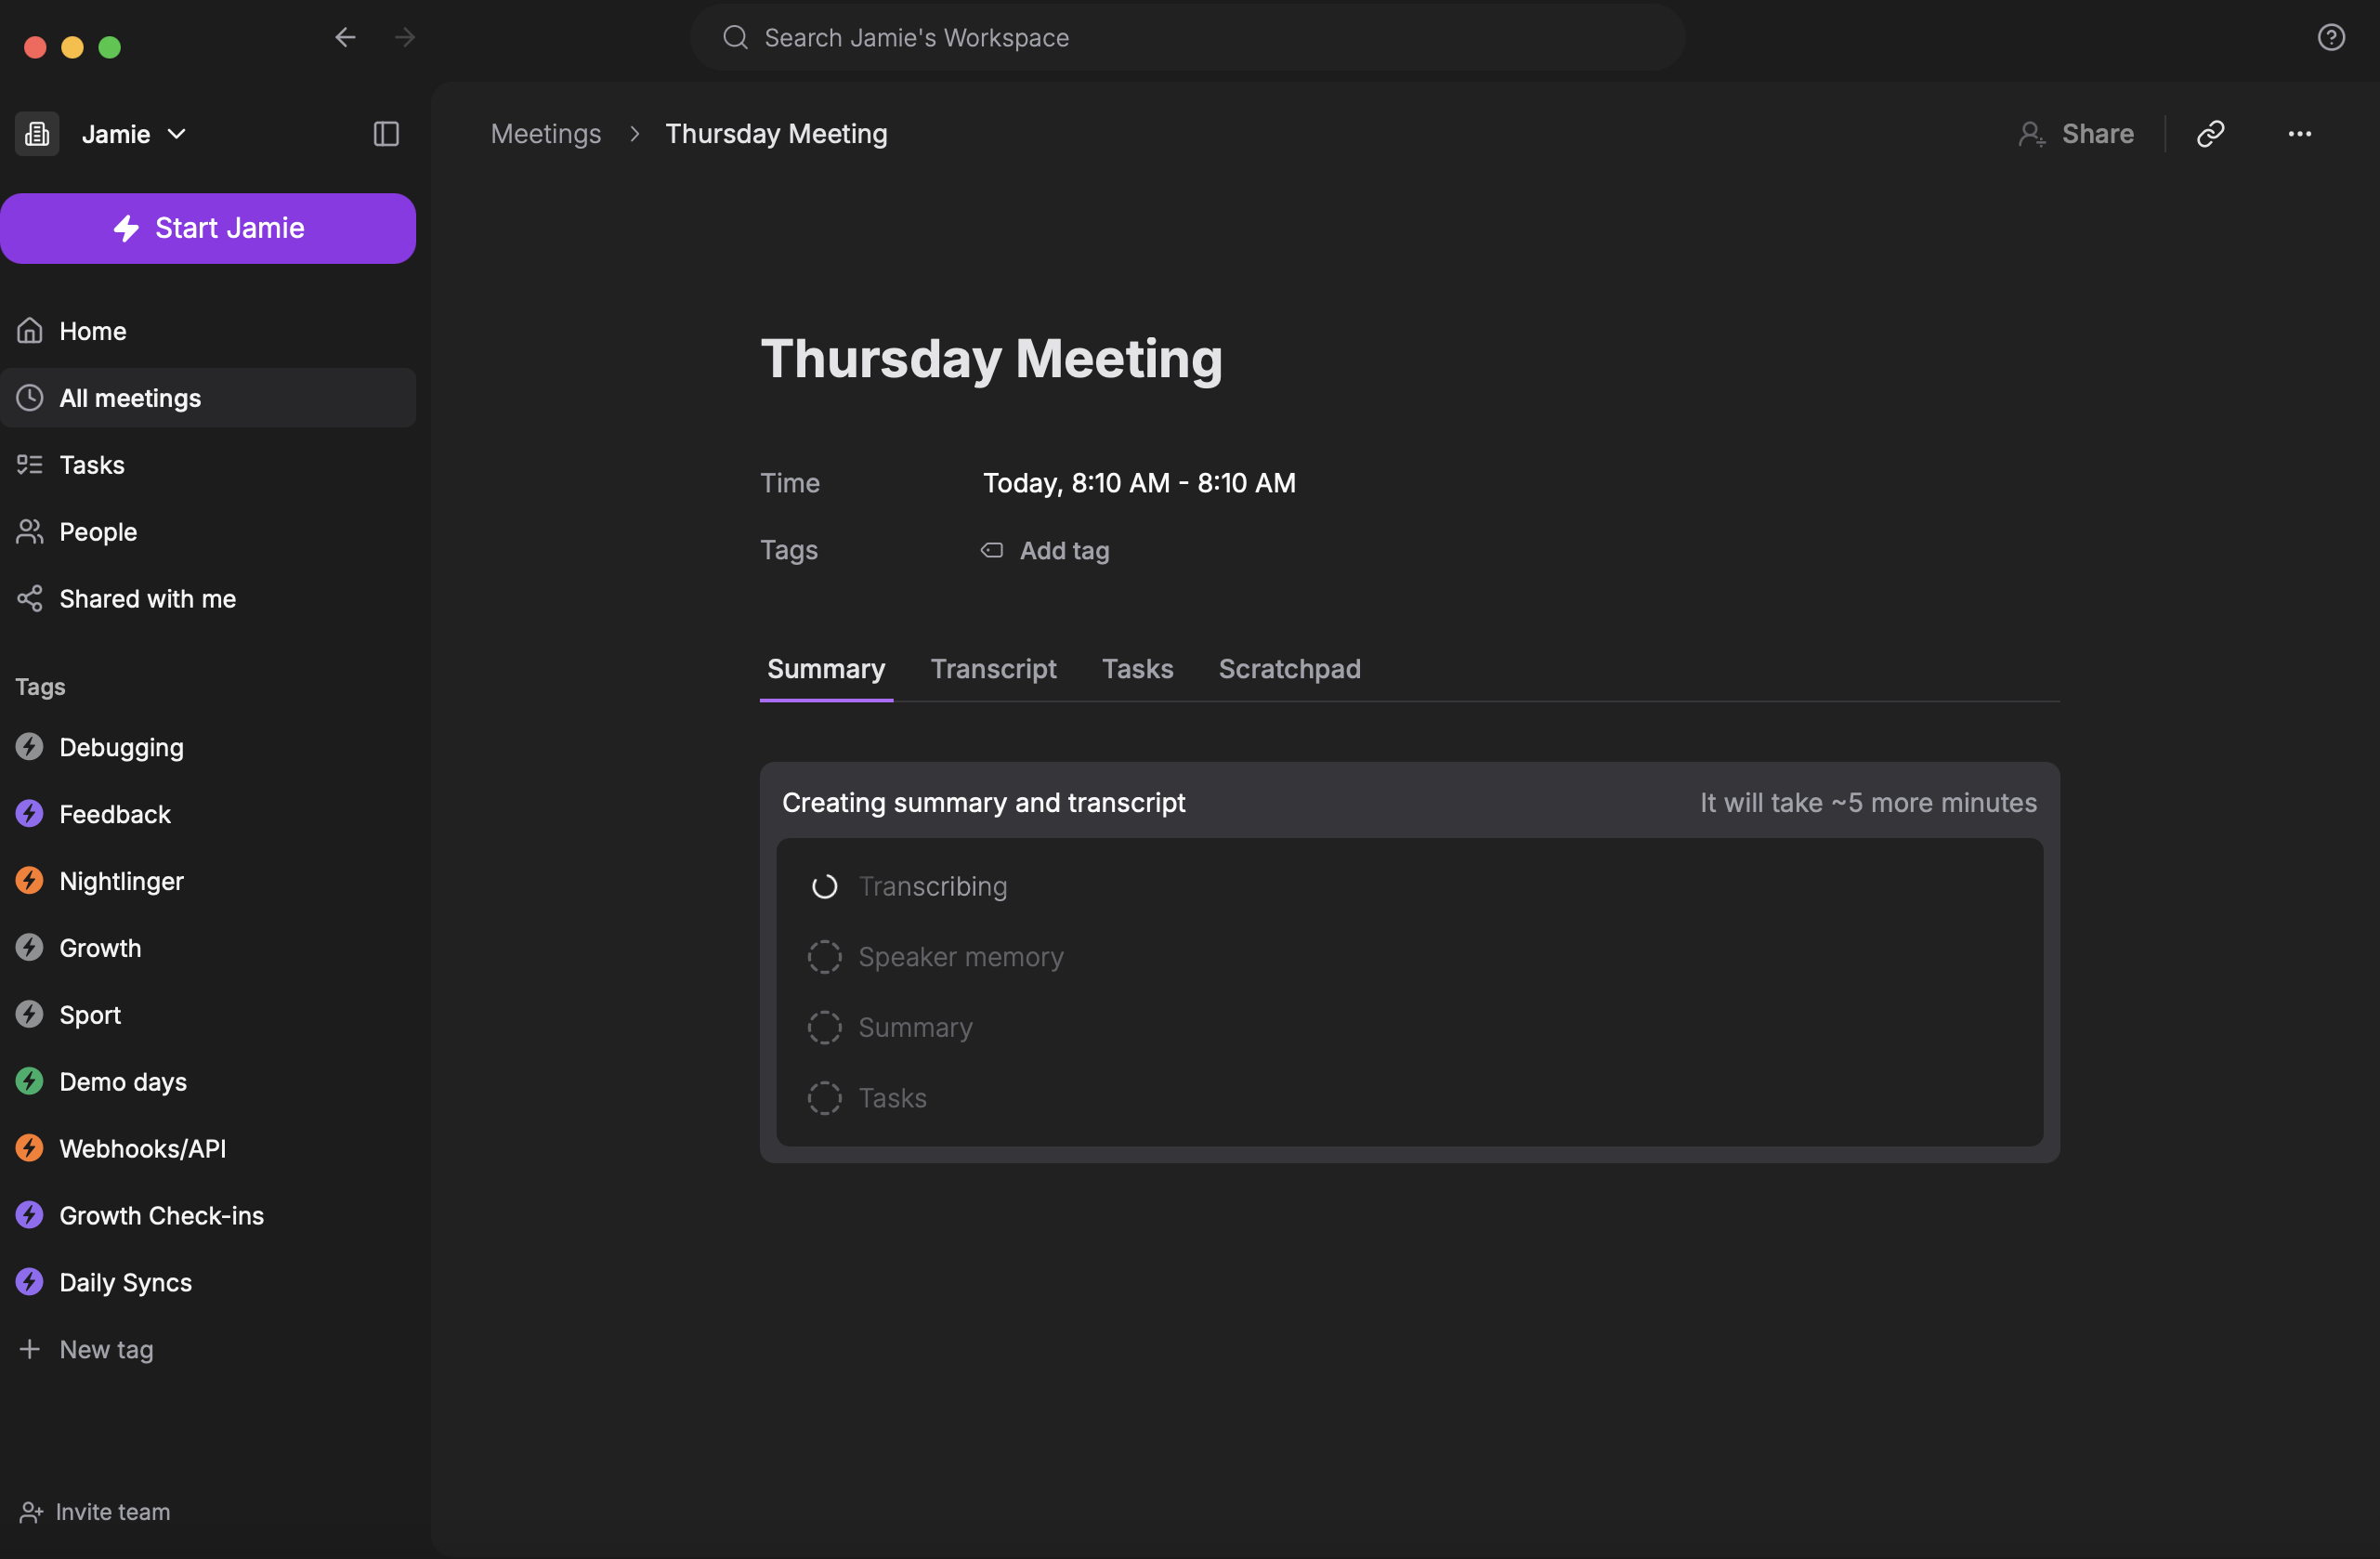This screenshot has width=2380, height=1559.
Task: Click the back navigation arrow
Action: 345,37
